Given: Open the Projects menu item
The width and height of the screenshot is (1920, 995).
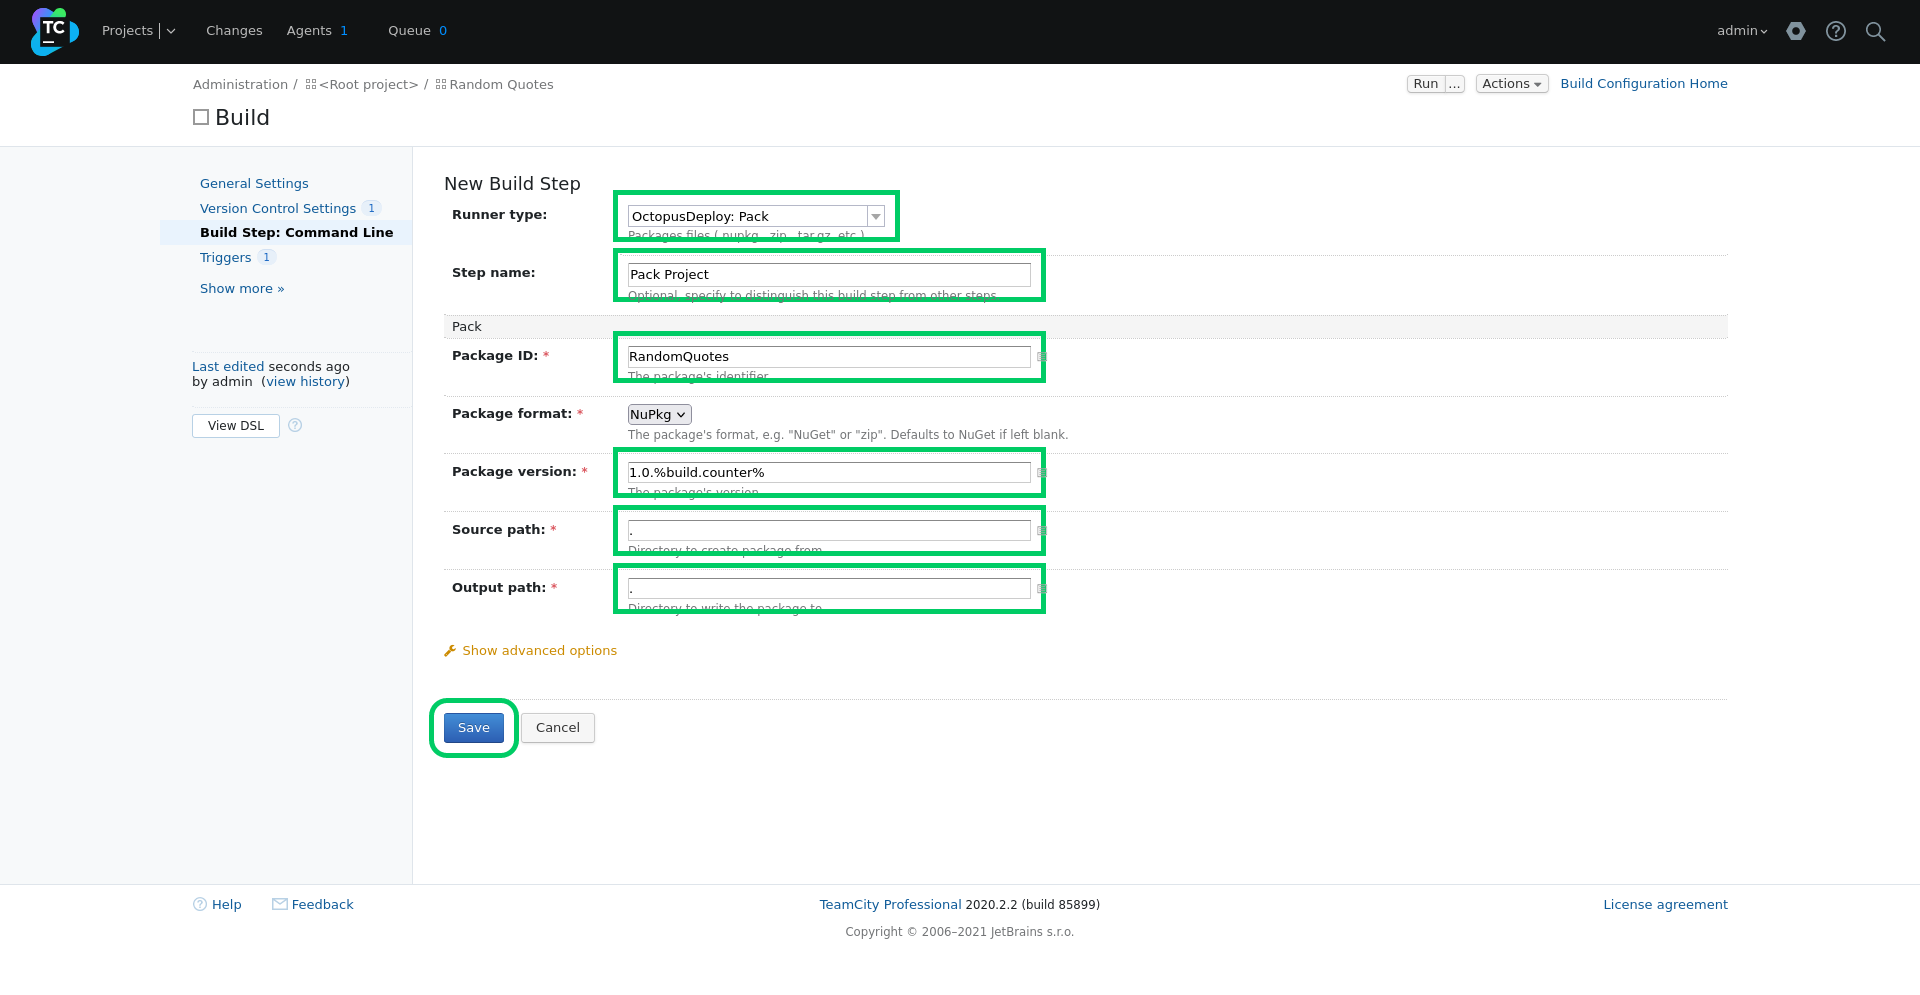Looking at the screenshot, I should click(x=127, y=31).
